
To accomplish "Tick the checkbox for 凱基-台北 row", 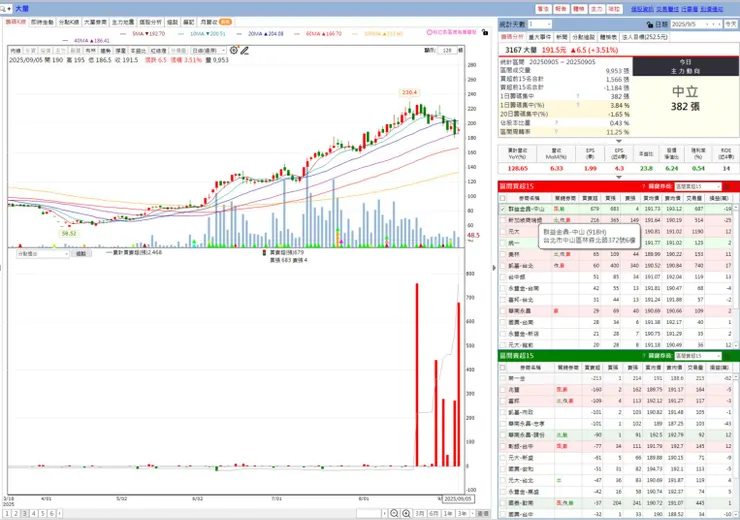I will coord(503,266).
